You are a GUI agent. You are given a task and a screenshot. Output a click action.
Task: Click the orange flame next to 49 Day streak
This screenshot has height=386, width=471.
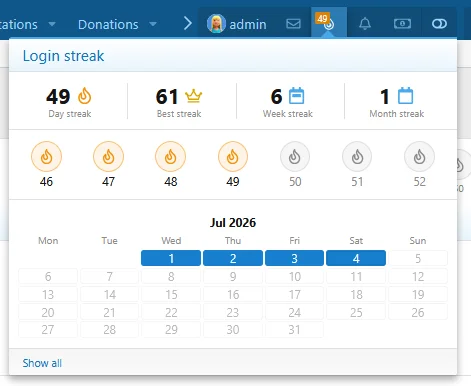[84, 96]
